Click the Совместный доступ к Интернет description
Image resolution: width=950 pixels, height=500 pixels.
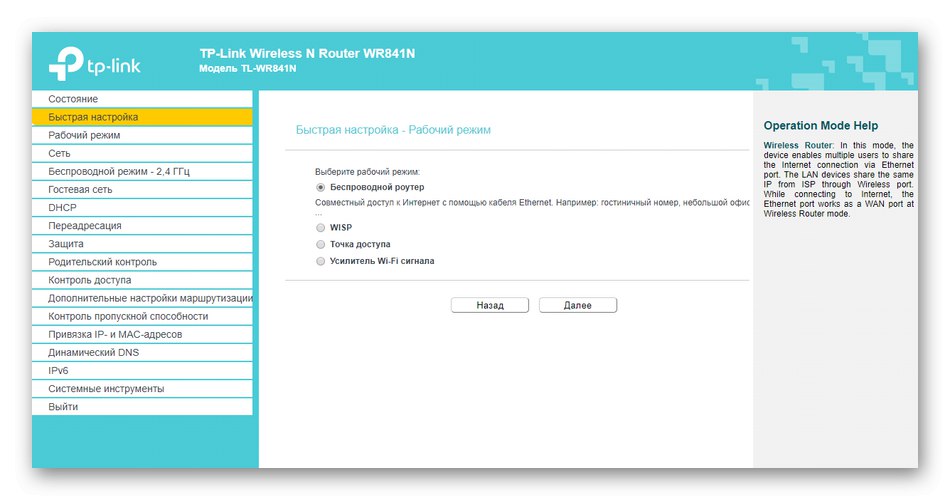[532, 202]
